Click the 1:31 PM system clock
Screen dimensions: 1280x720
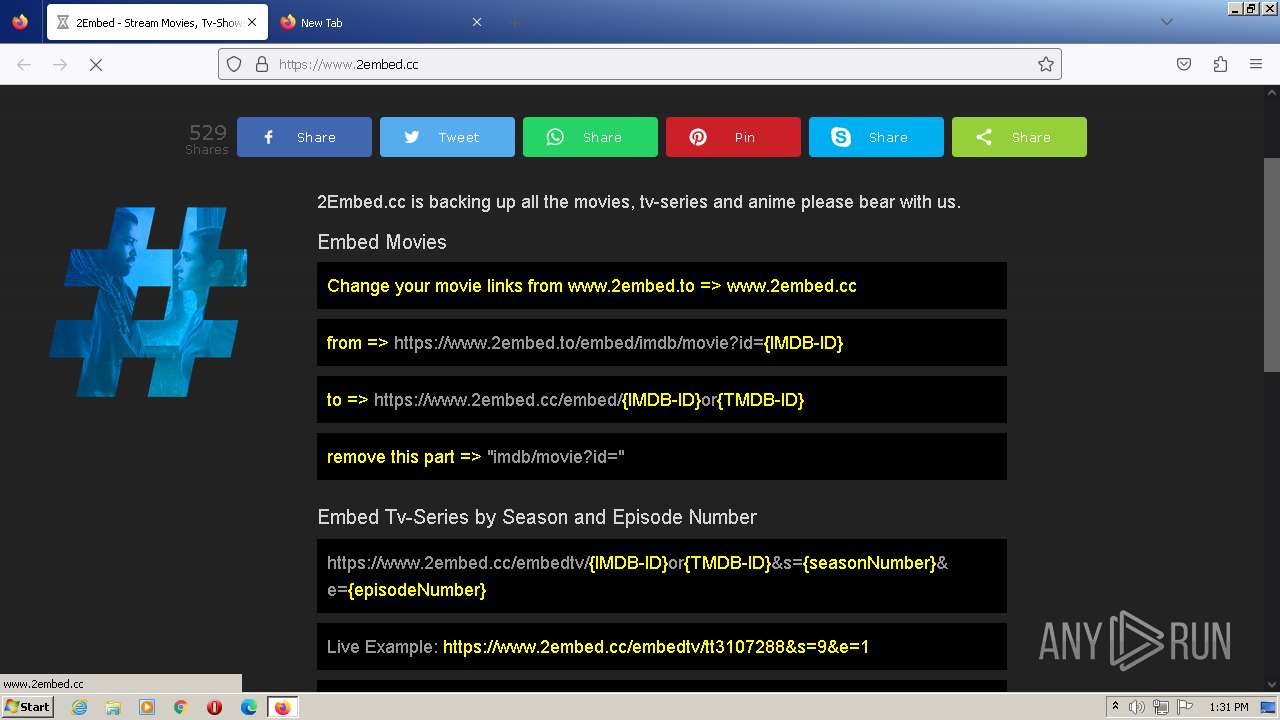pyautogui.click(x=1229, y=707)
